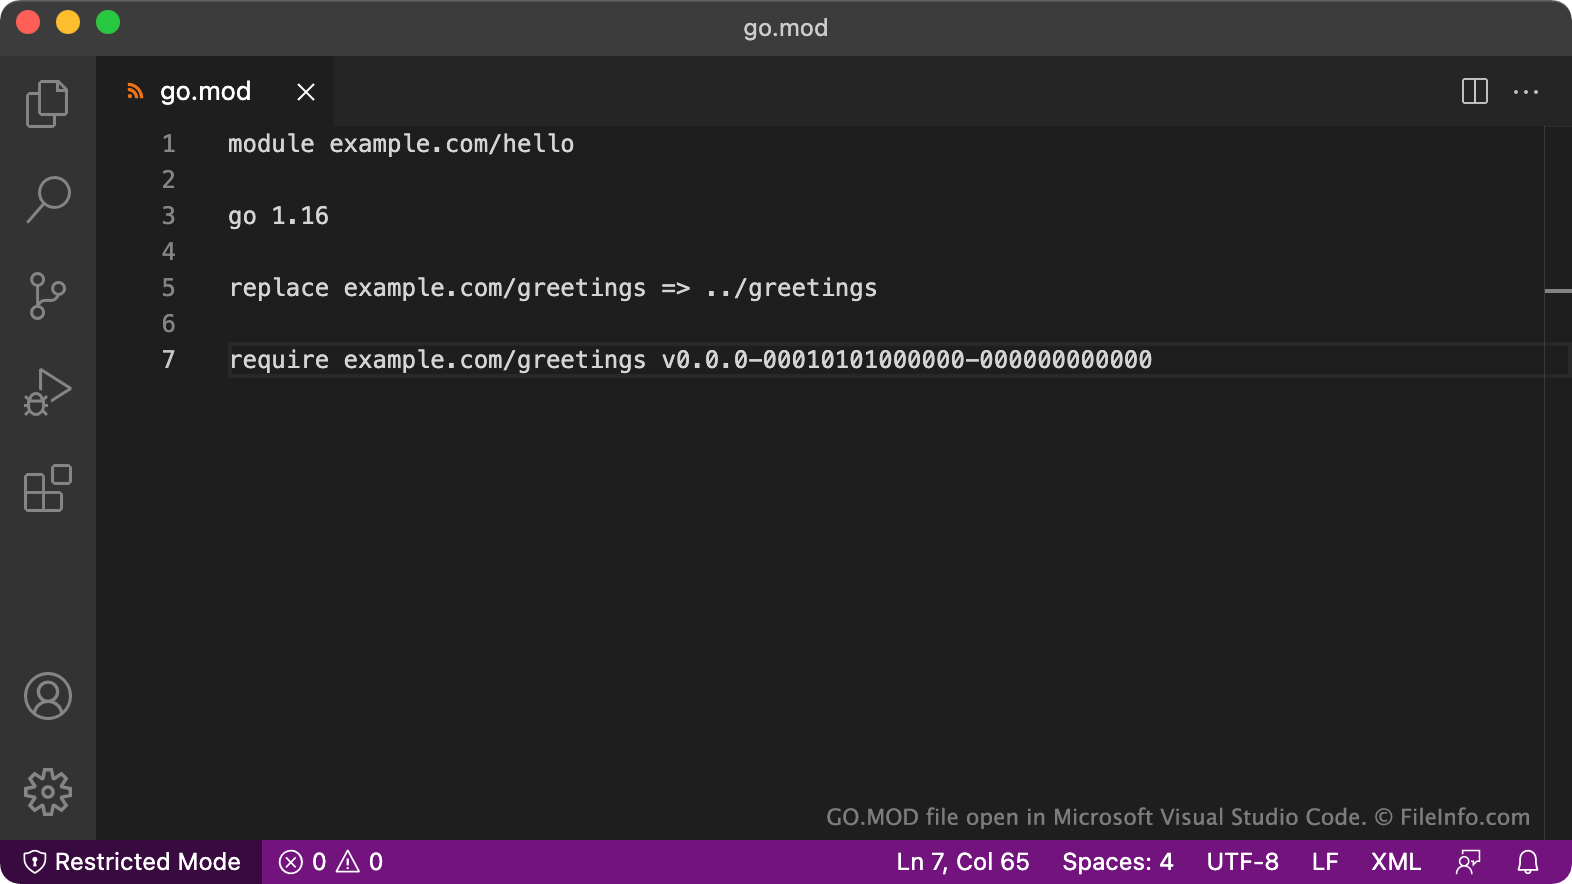Change indentation via Spaces: 4

pos(1118,862)
